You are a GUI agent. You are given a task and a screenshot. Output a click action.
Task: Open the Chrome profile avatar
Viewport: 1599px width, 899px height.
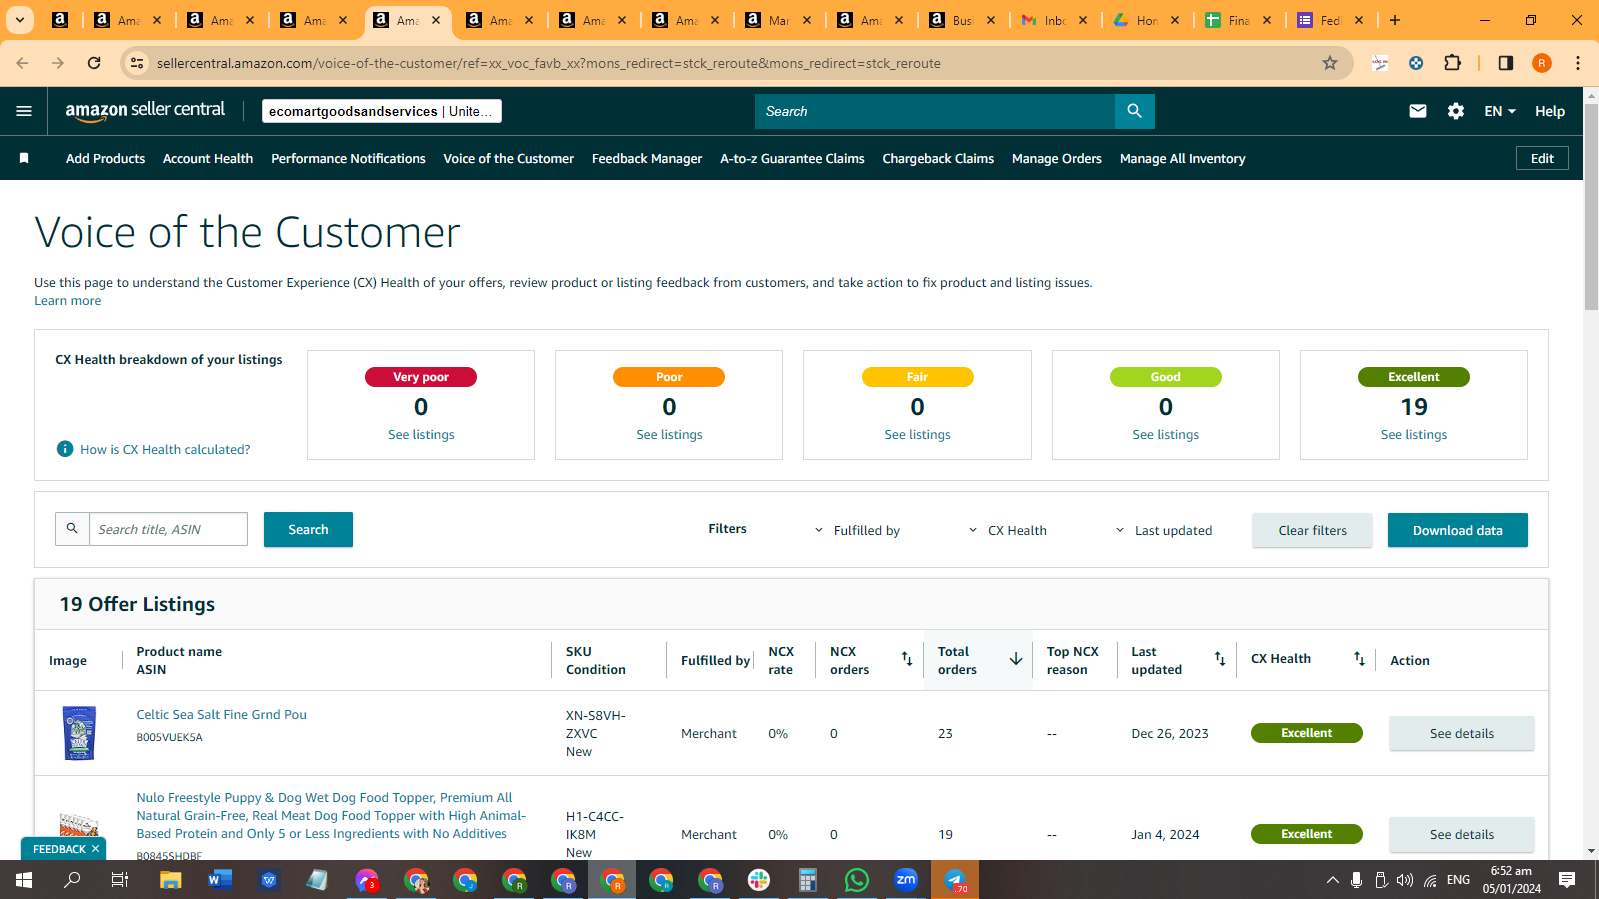pyautogui.click(x=1542, y=63)
